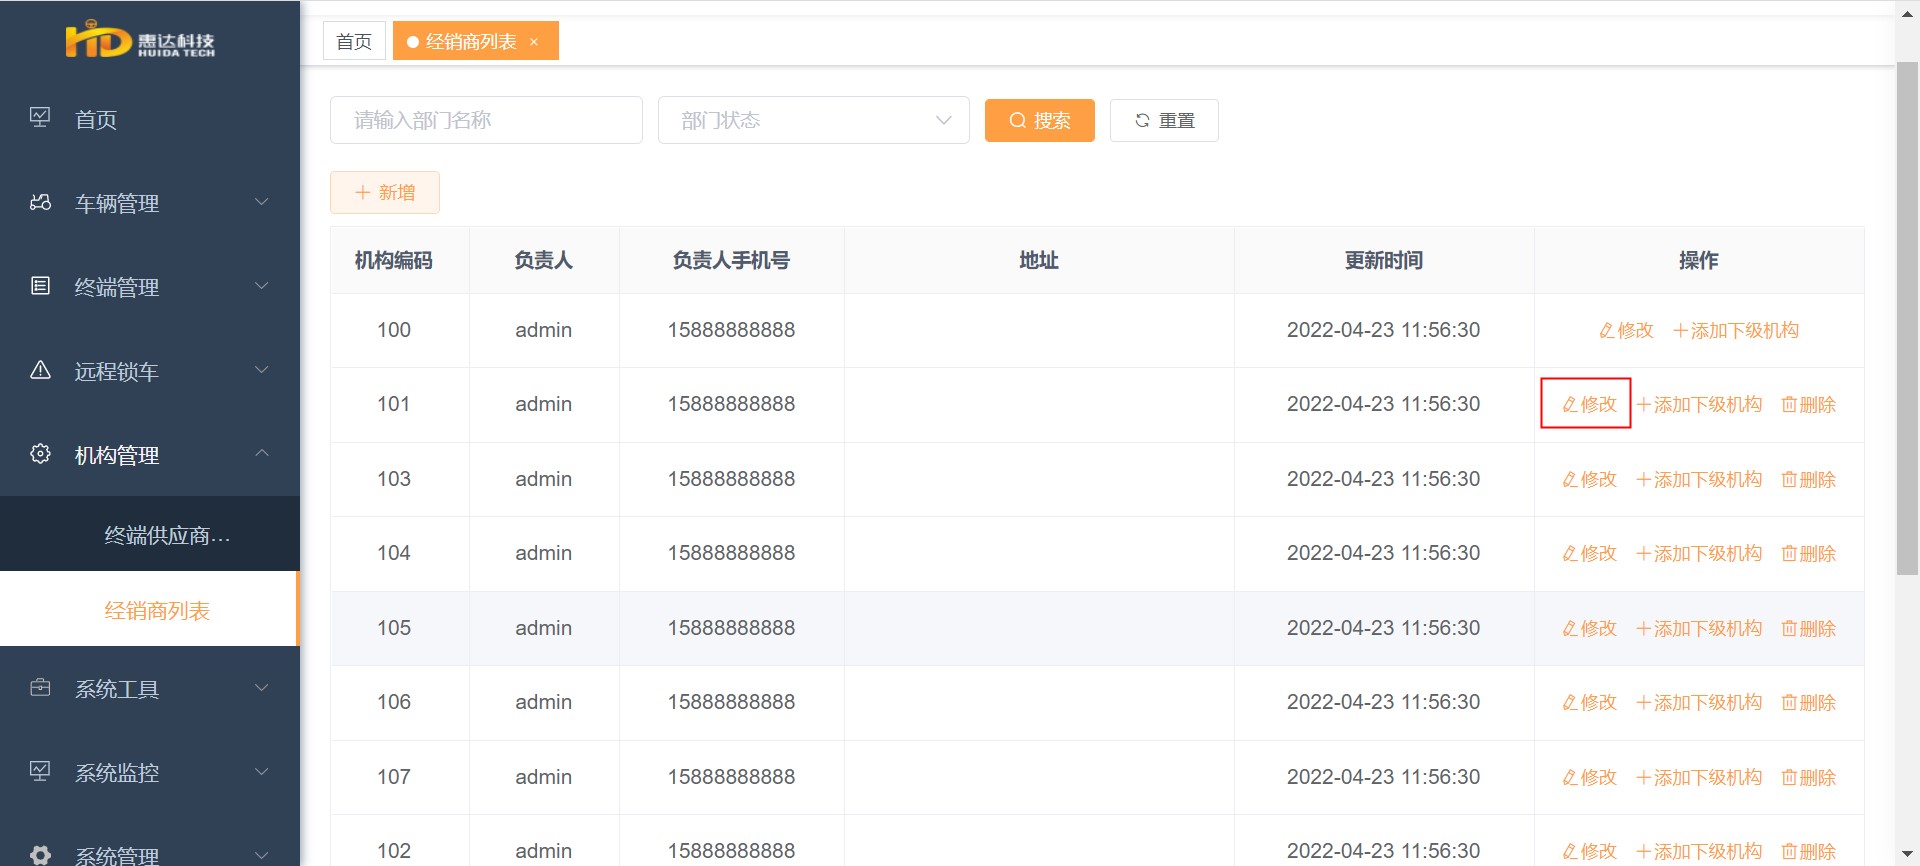Click the orange 搜索 button
1920x866 pixels.
[x=1040, y=120]
